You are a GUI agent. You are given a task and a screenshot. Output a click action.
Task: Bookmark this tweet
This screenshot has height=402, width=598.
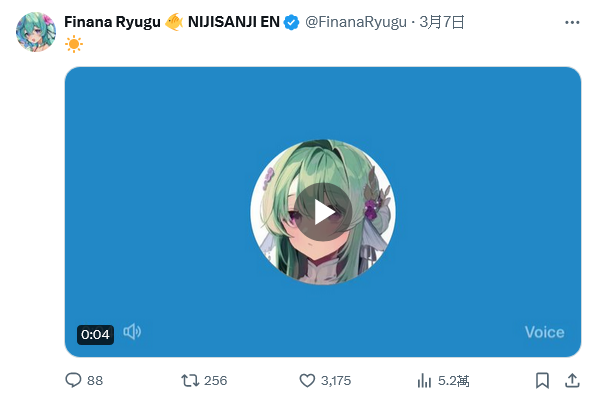pos(542,380)
